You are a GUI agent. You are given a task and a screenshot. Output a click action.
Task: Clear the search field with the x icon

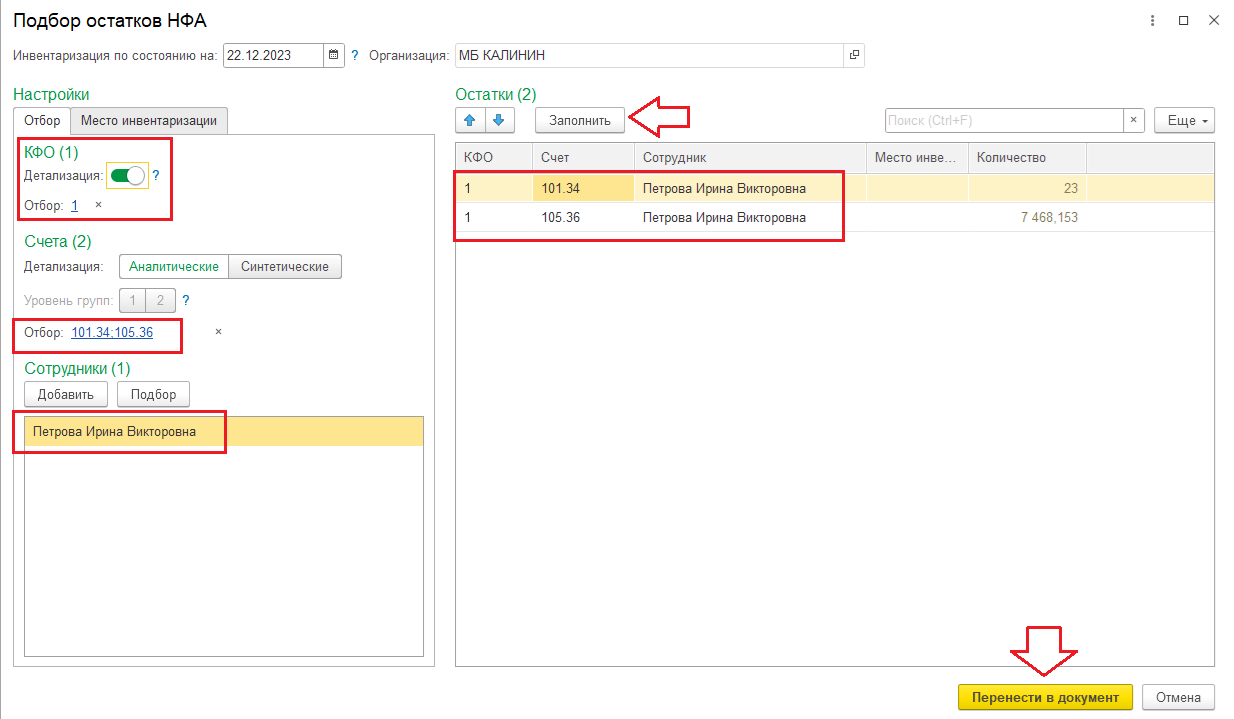click(x=1133, y=120)
